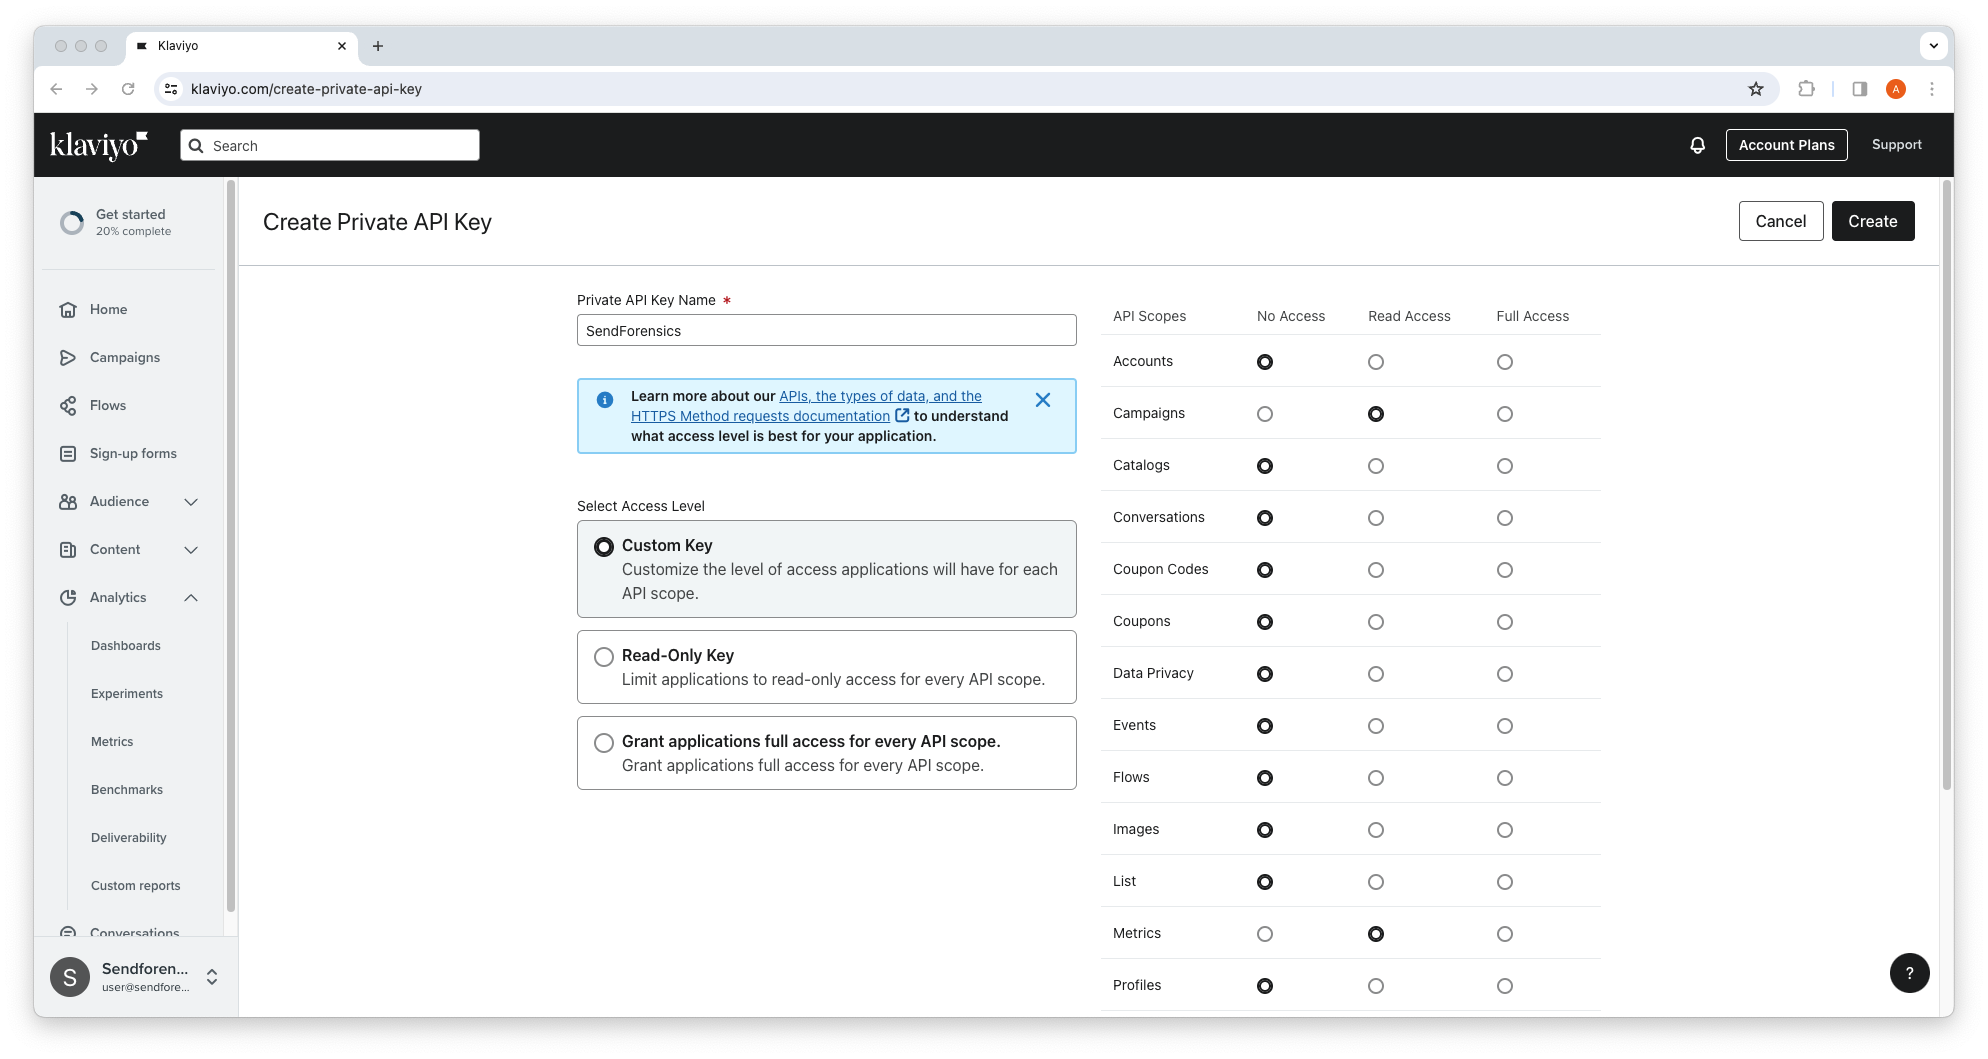This screenshot has width=1988, height=1059.
Task: Set Data Privacy scope to Read Access
Action: (x=1376, y=674)
